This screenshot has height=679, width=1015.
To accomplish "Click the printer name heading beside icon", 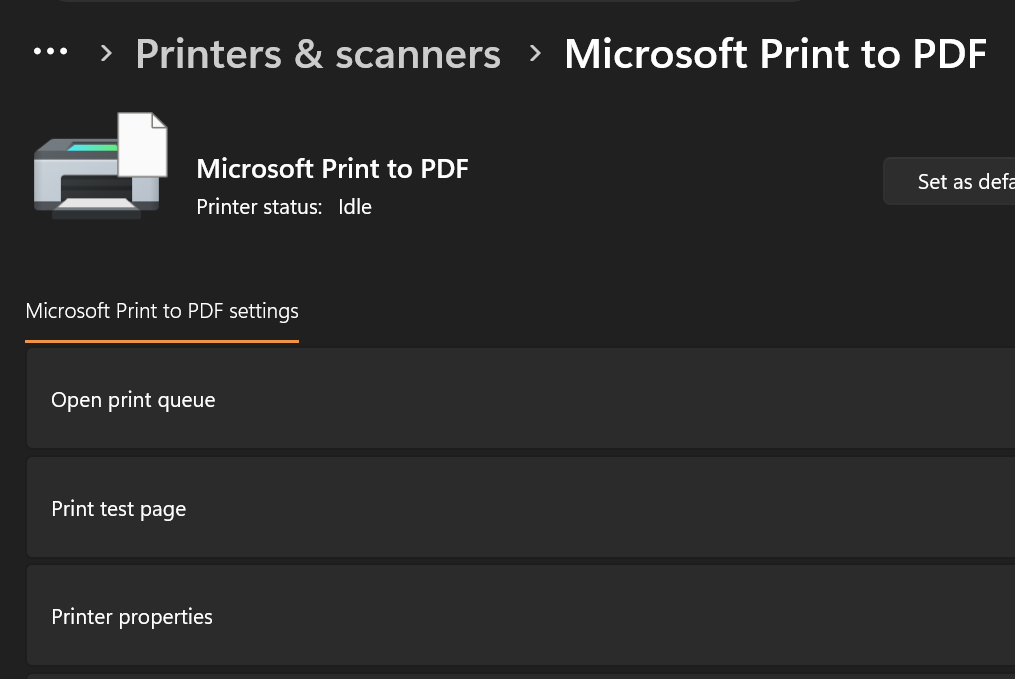I will coord(332,169).
